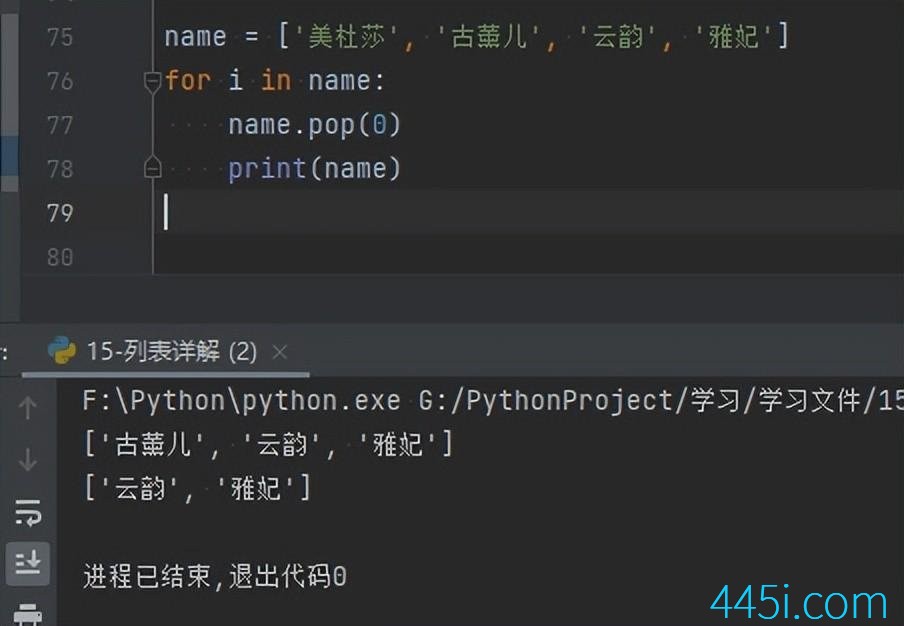Toggle the Soft-Wrap console icon

click(x=28, y=512)
